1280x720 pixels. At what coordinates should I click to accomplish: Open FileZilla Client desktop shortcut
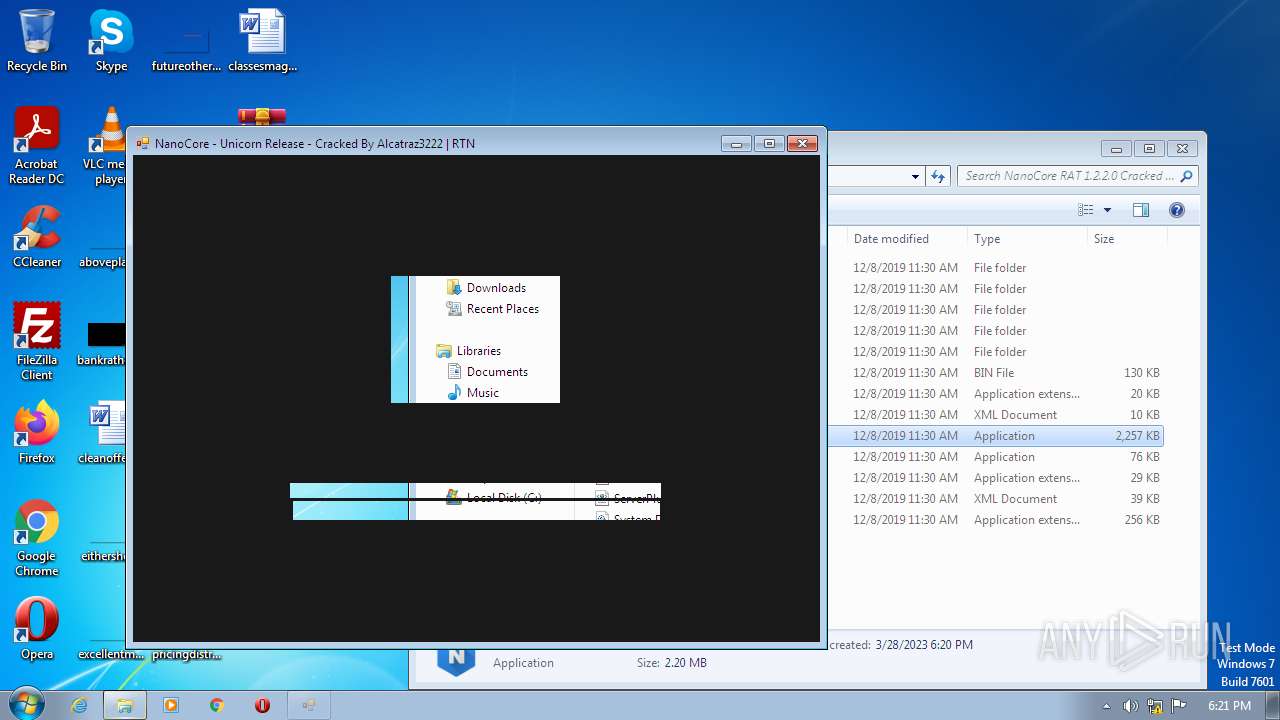coord(37,342)
